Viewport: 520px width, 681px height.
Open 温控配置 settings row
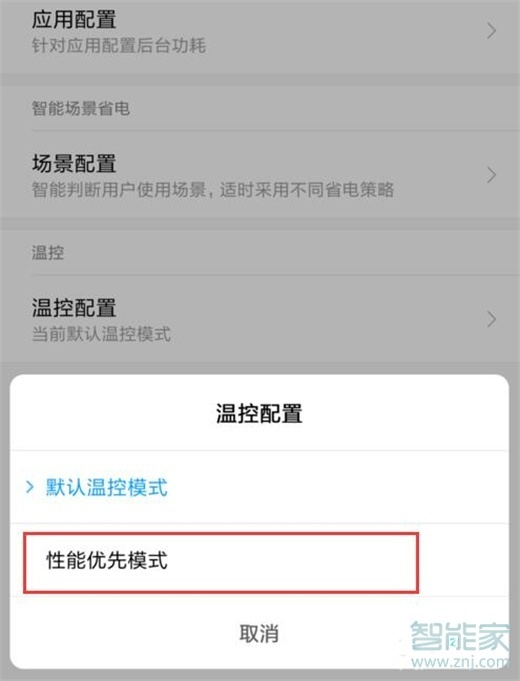[x=260, y=319]
